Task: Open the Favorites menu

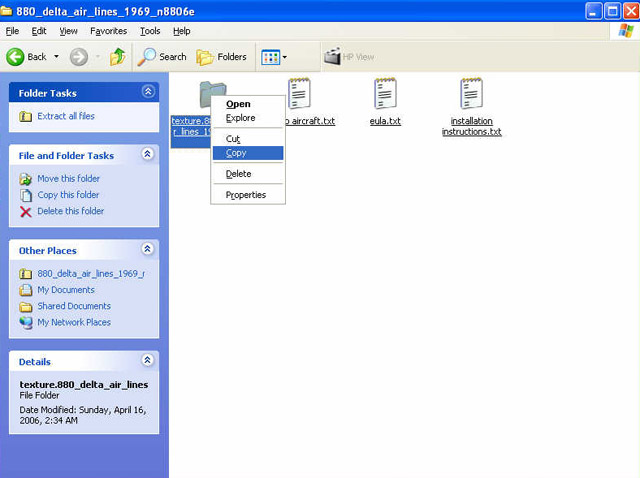Action: [109, 31]
